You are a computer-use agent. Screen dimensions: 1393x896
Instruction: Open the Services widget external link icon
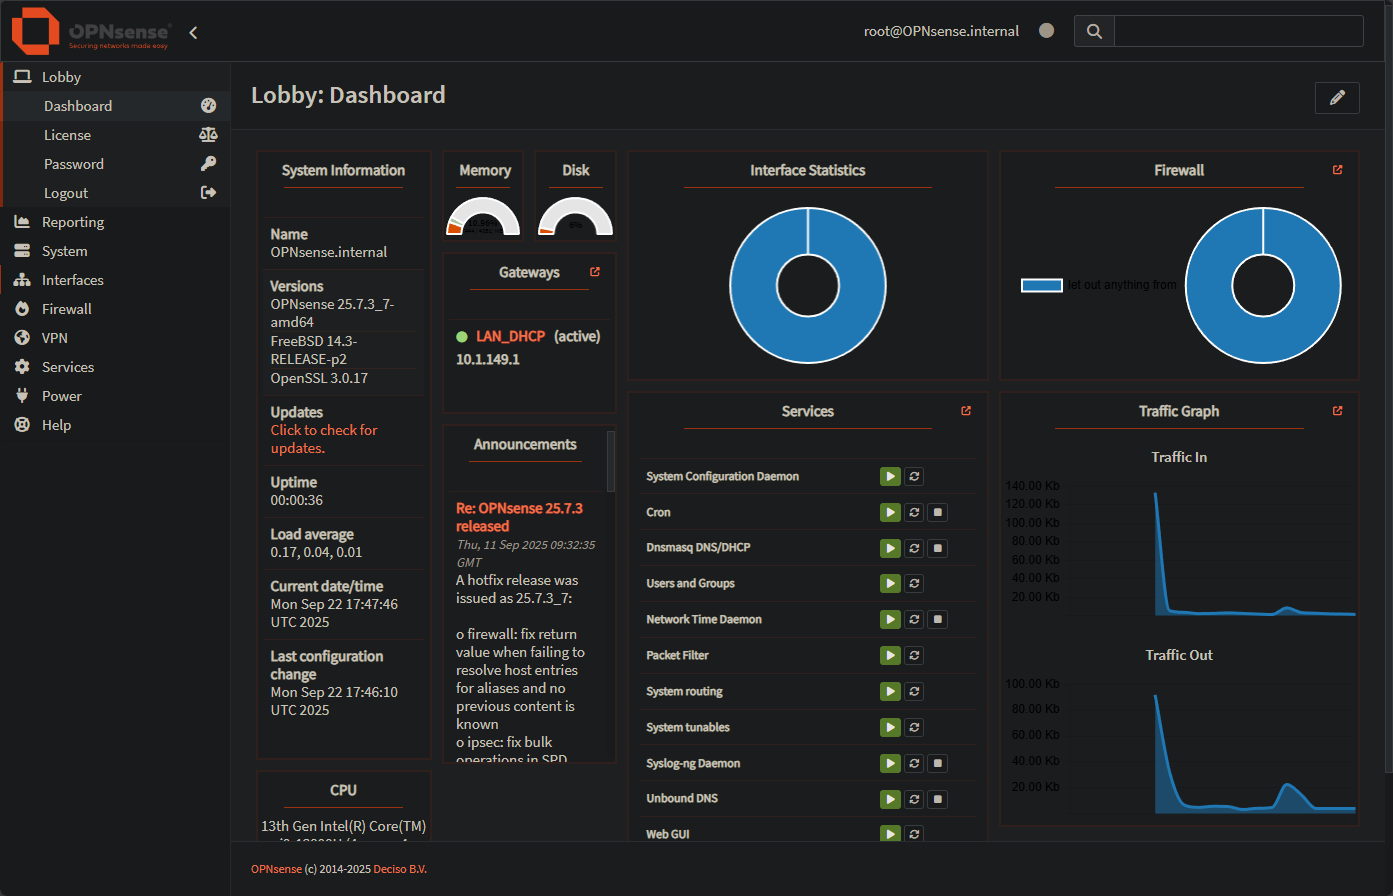965,410
